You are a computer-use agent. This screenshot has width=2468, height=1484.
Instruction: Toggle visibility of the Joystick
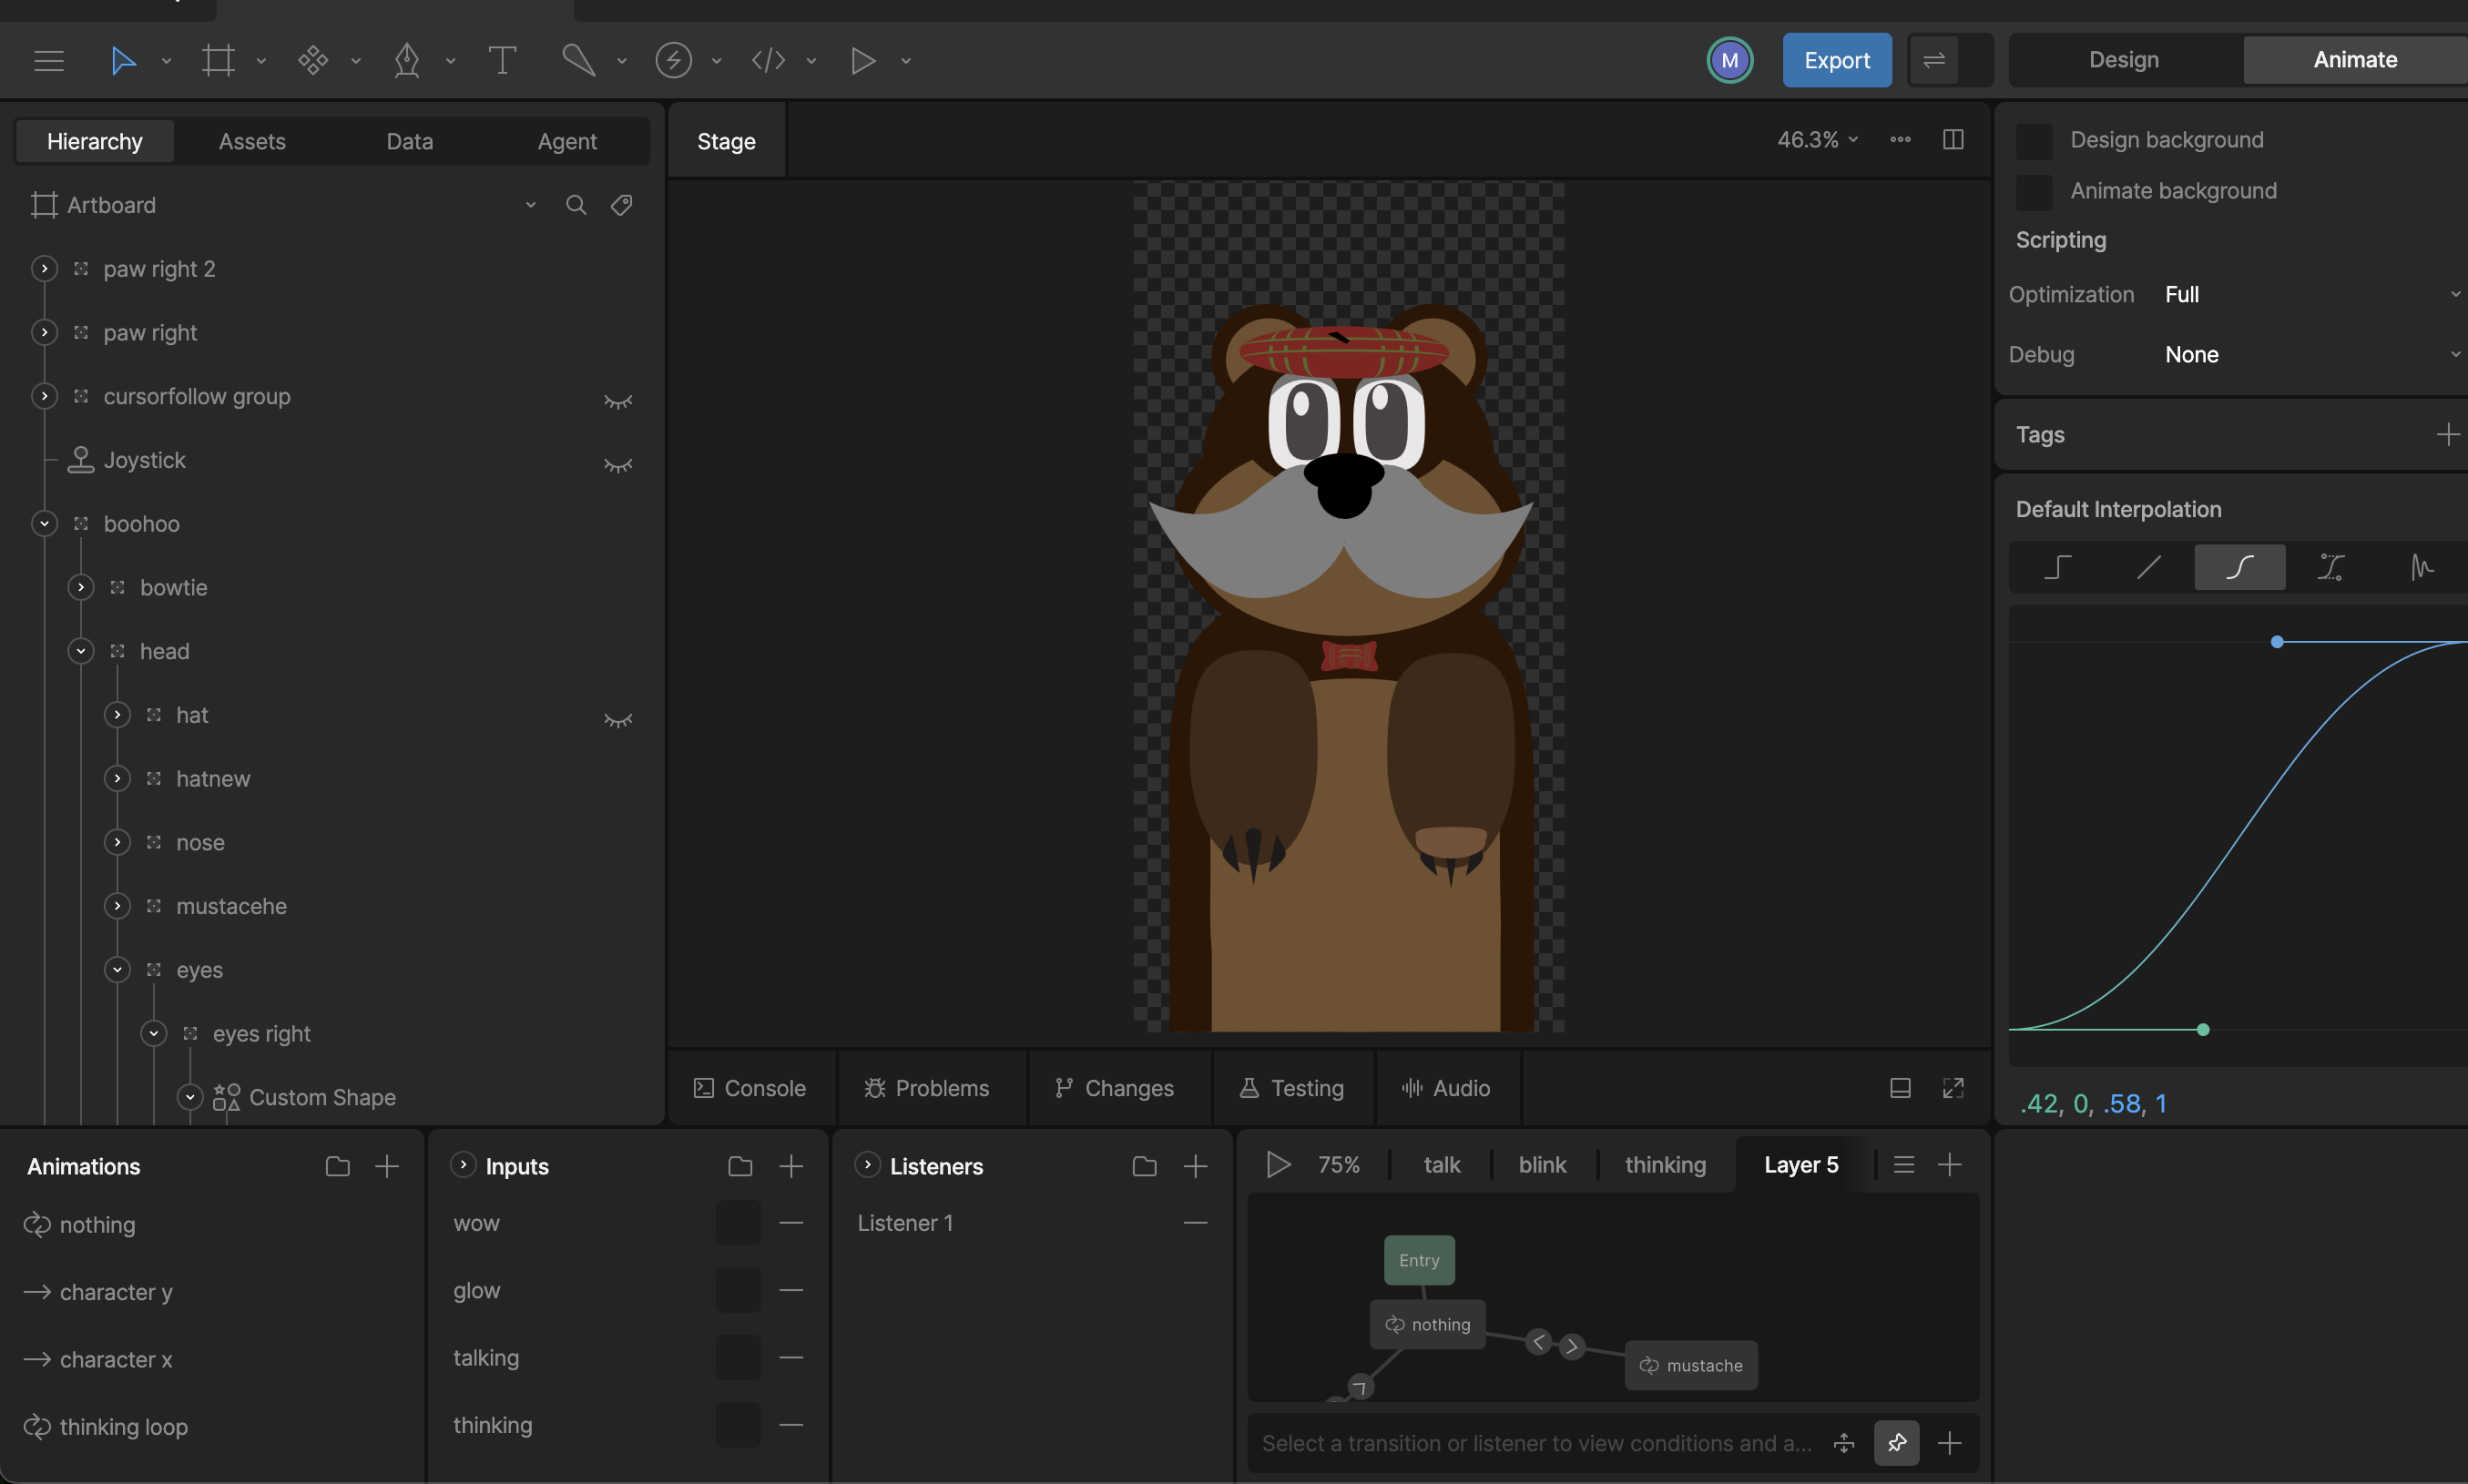click(x=618, y=464)
